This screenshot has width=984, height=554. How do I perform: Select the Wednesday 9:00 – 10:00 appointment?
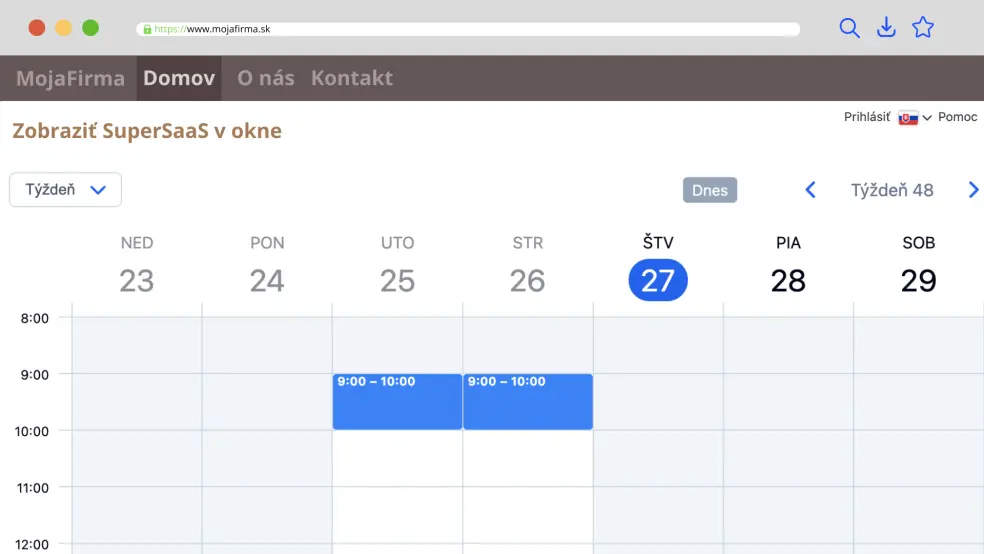pos(528,402)
